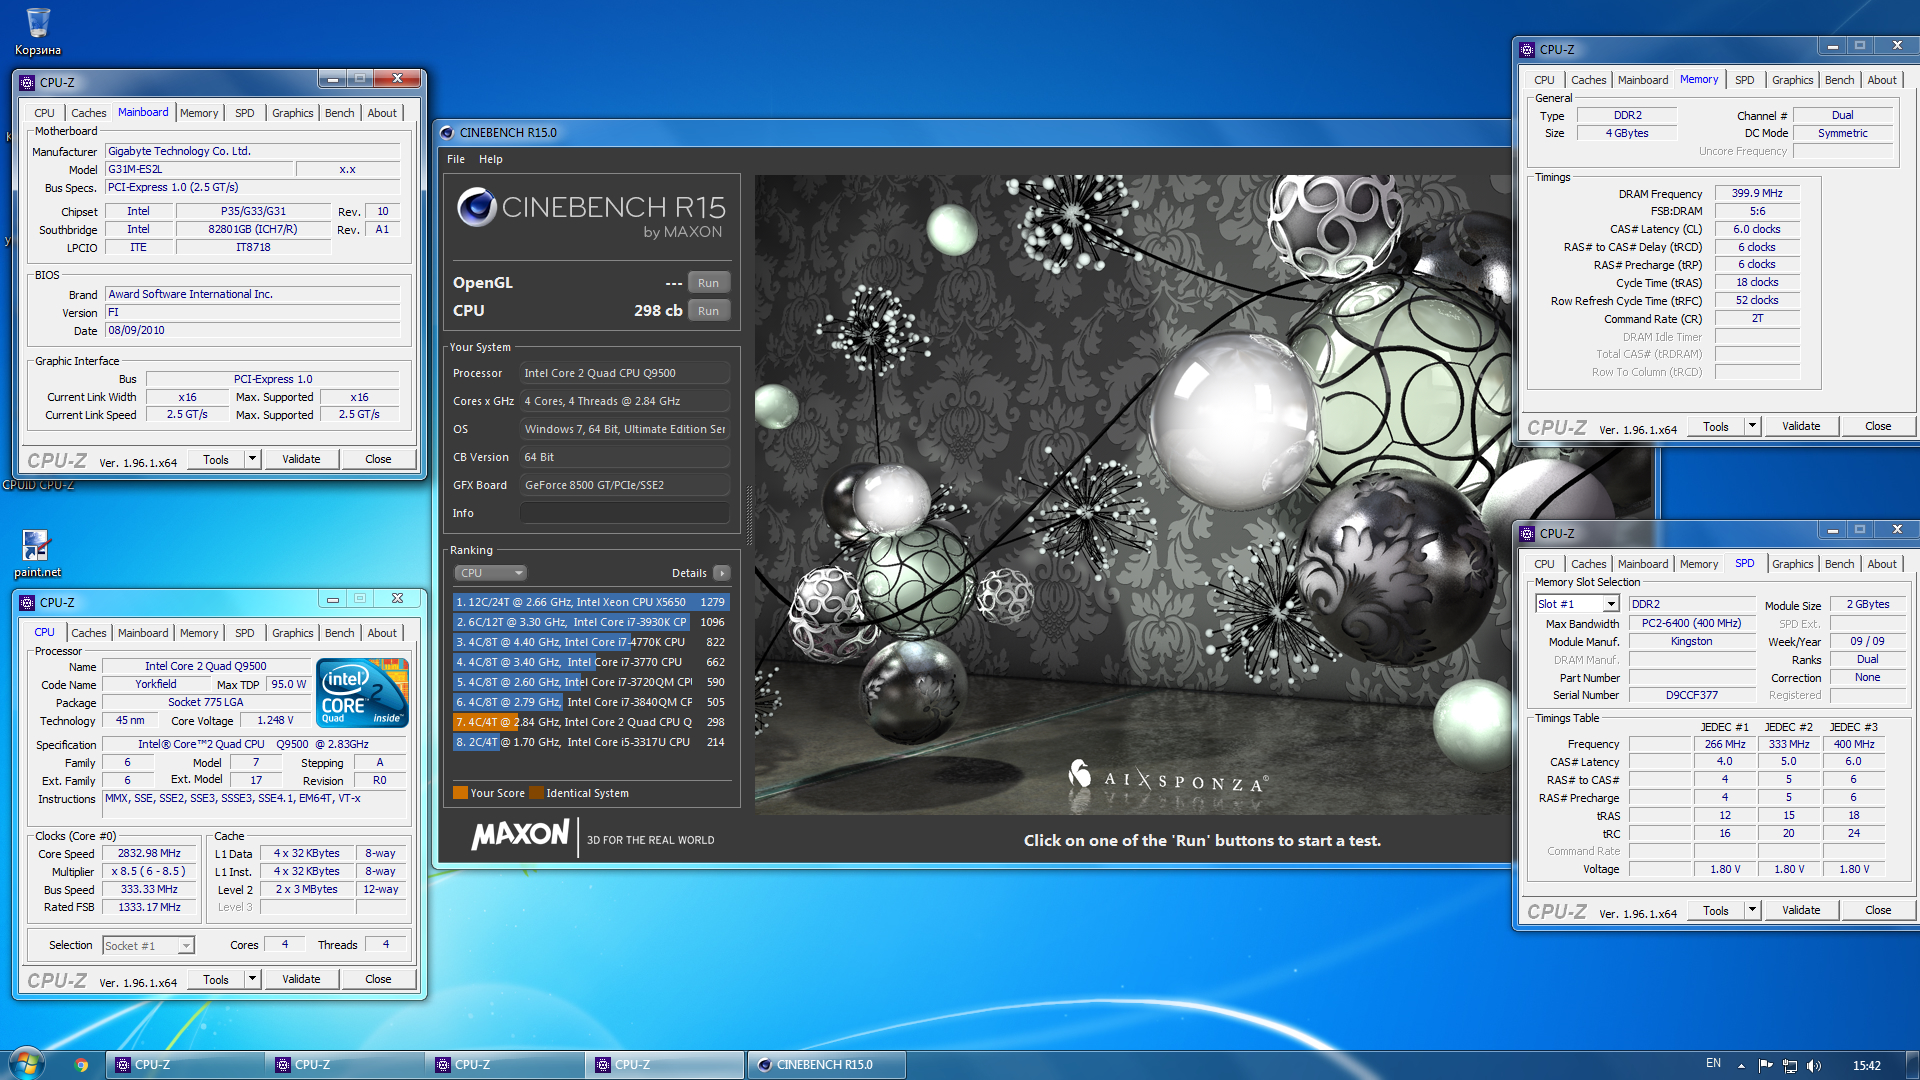The width and height of the screenshot is (1920, 1080).
Task: Click the DRAM Frequency value 399.9 MHz
Action: click(1757, 194)
